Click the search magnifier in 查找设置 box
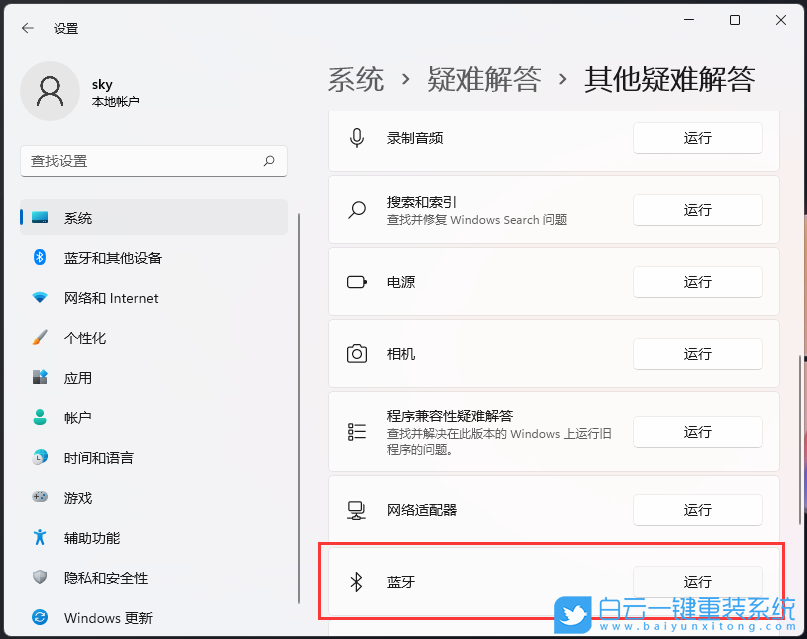Image resolution: width=807 pixels, height=639 pixels. tap(269, 161)
